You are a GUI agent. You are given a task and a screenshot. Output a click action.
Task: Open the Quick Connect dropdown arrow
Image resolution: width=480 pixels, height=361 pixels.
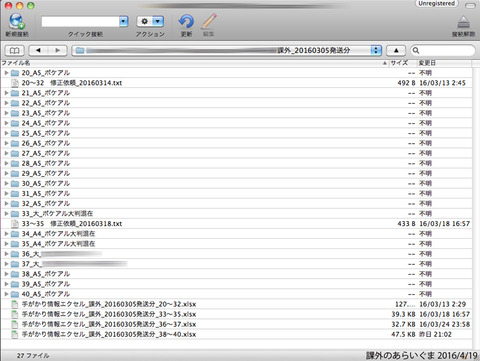pos(124,21)
